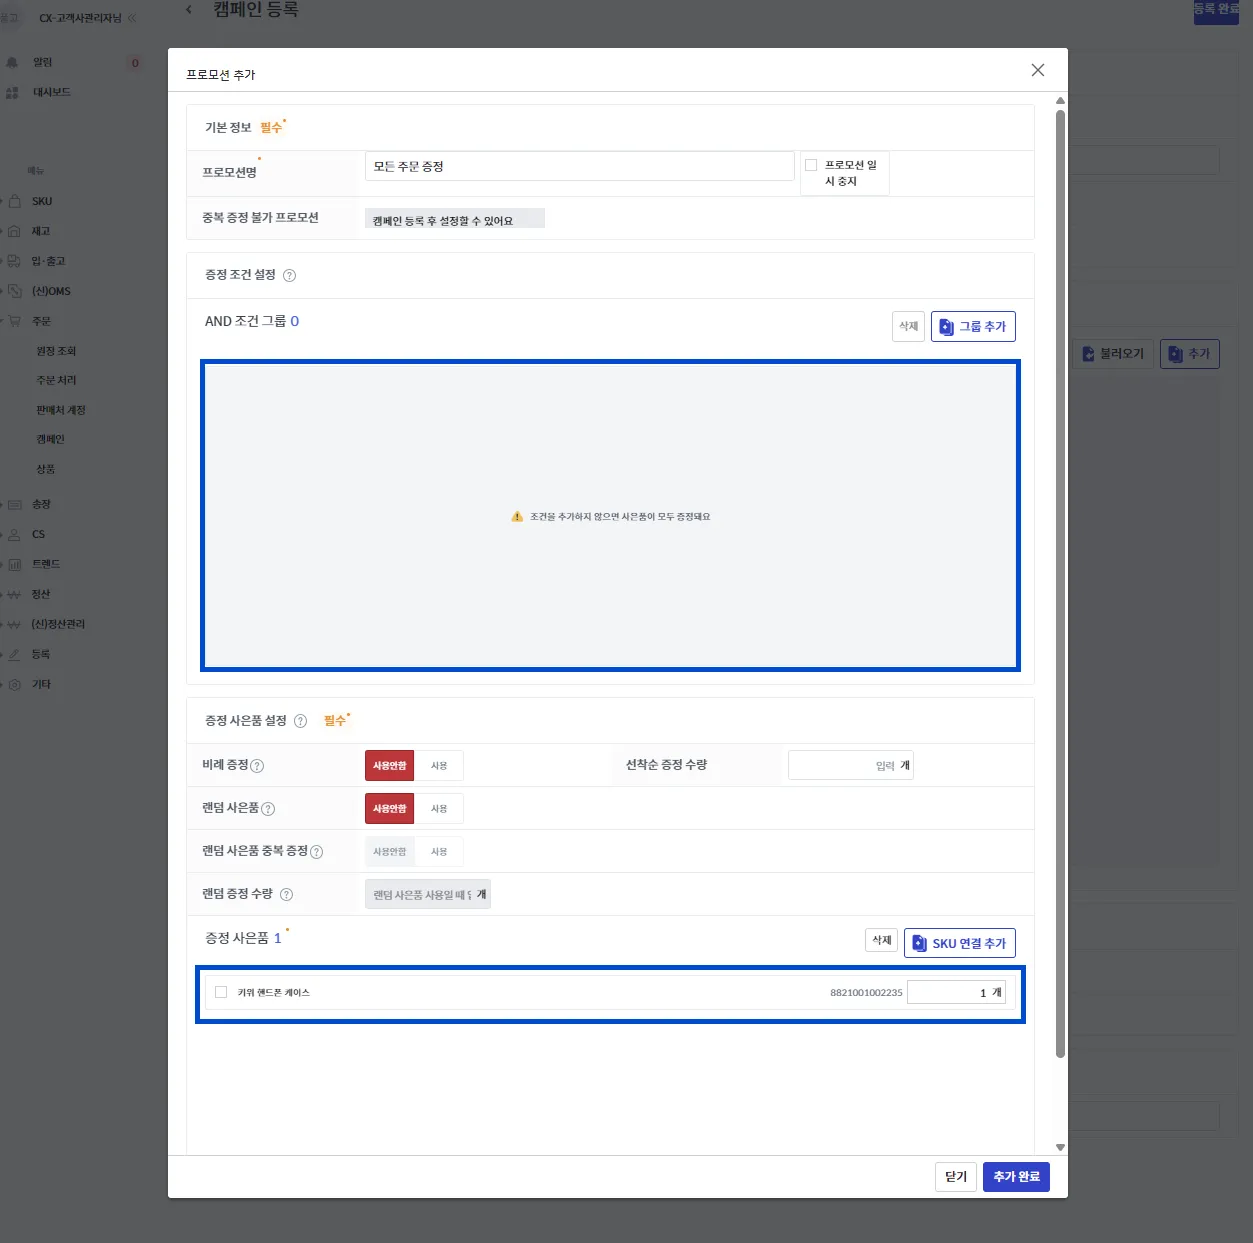Check the 키위 핸드폰 케이스 item checkbox
The image size is (1253, 1243).
pos(221,992)
